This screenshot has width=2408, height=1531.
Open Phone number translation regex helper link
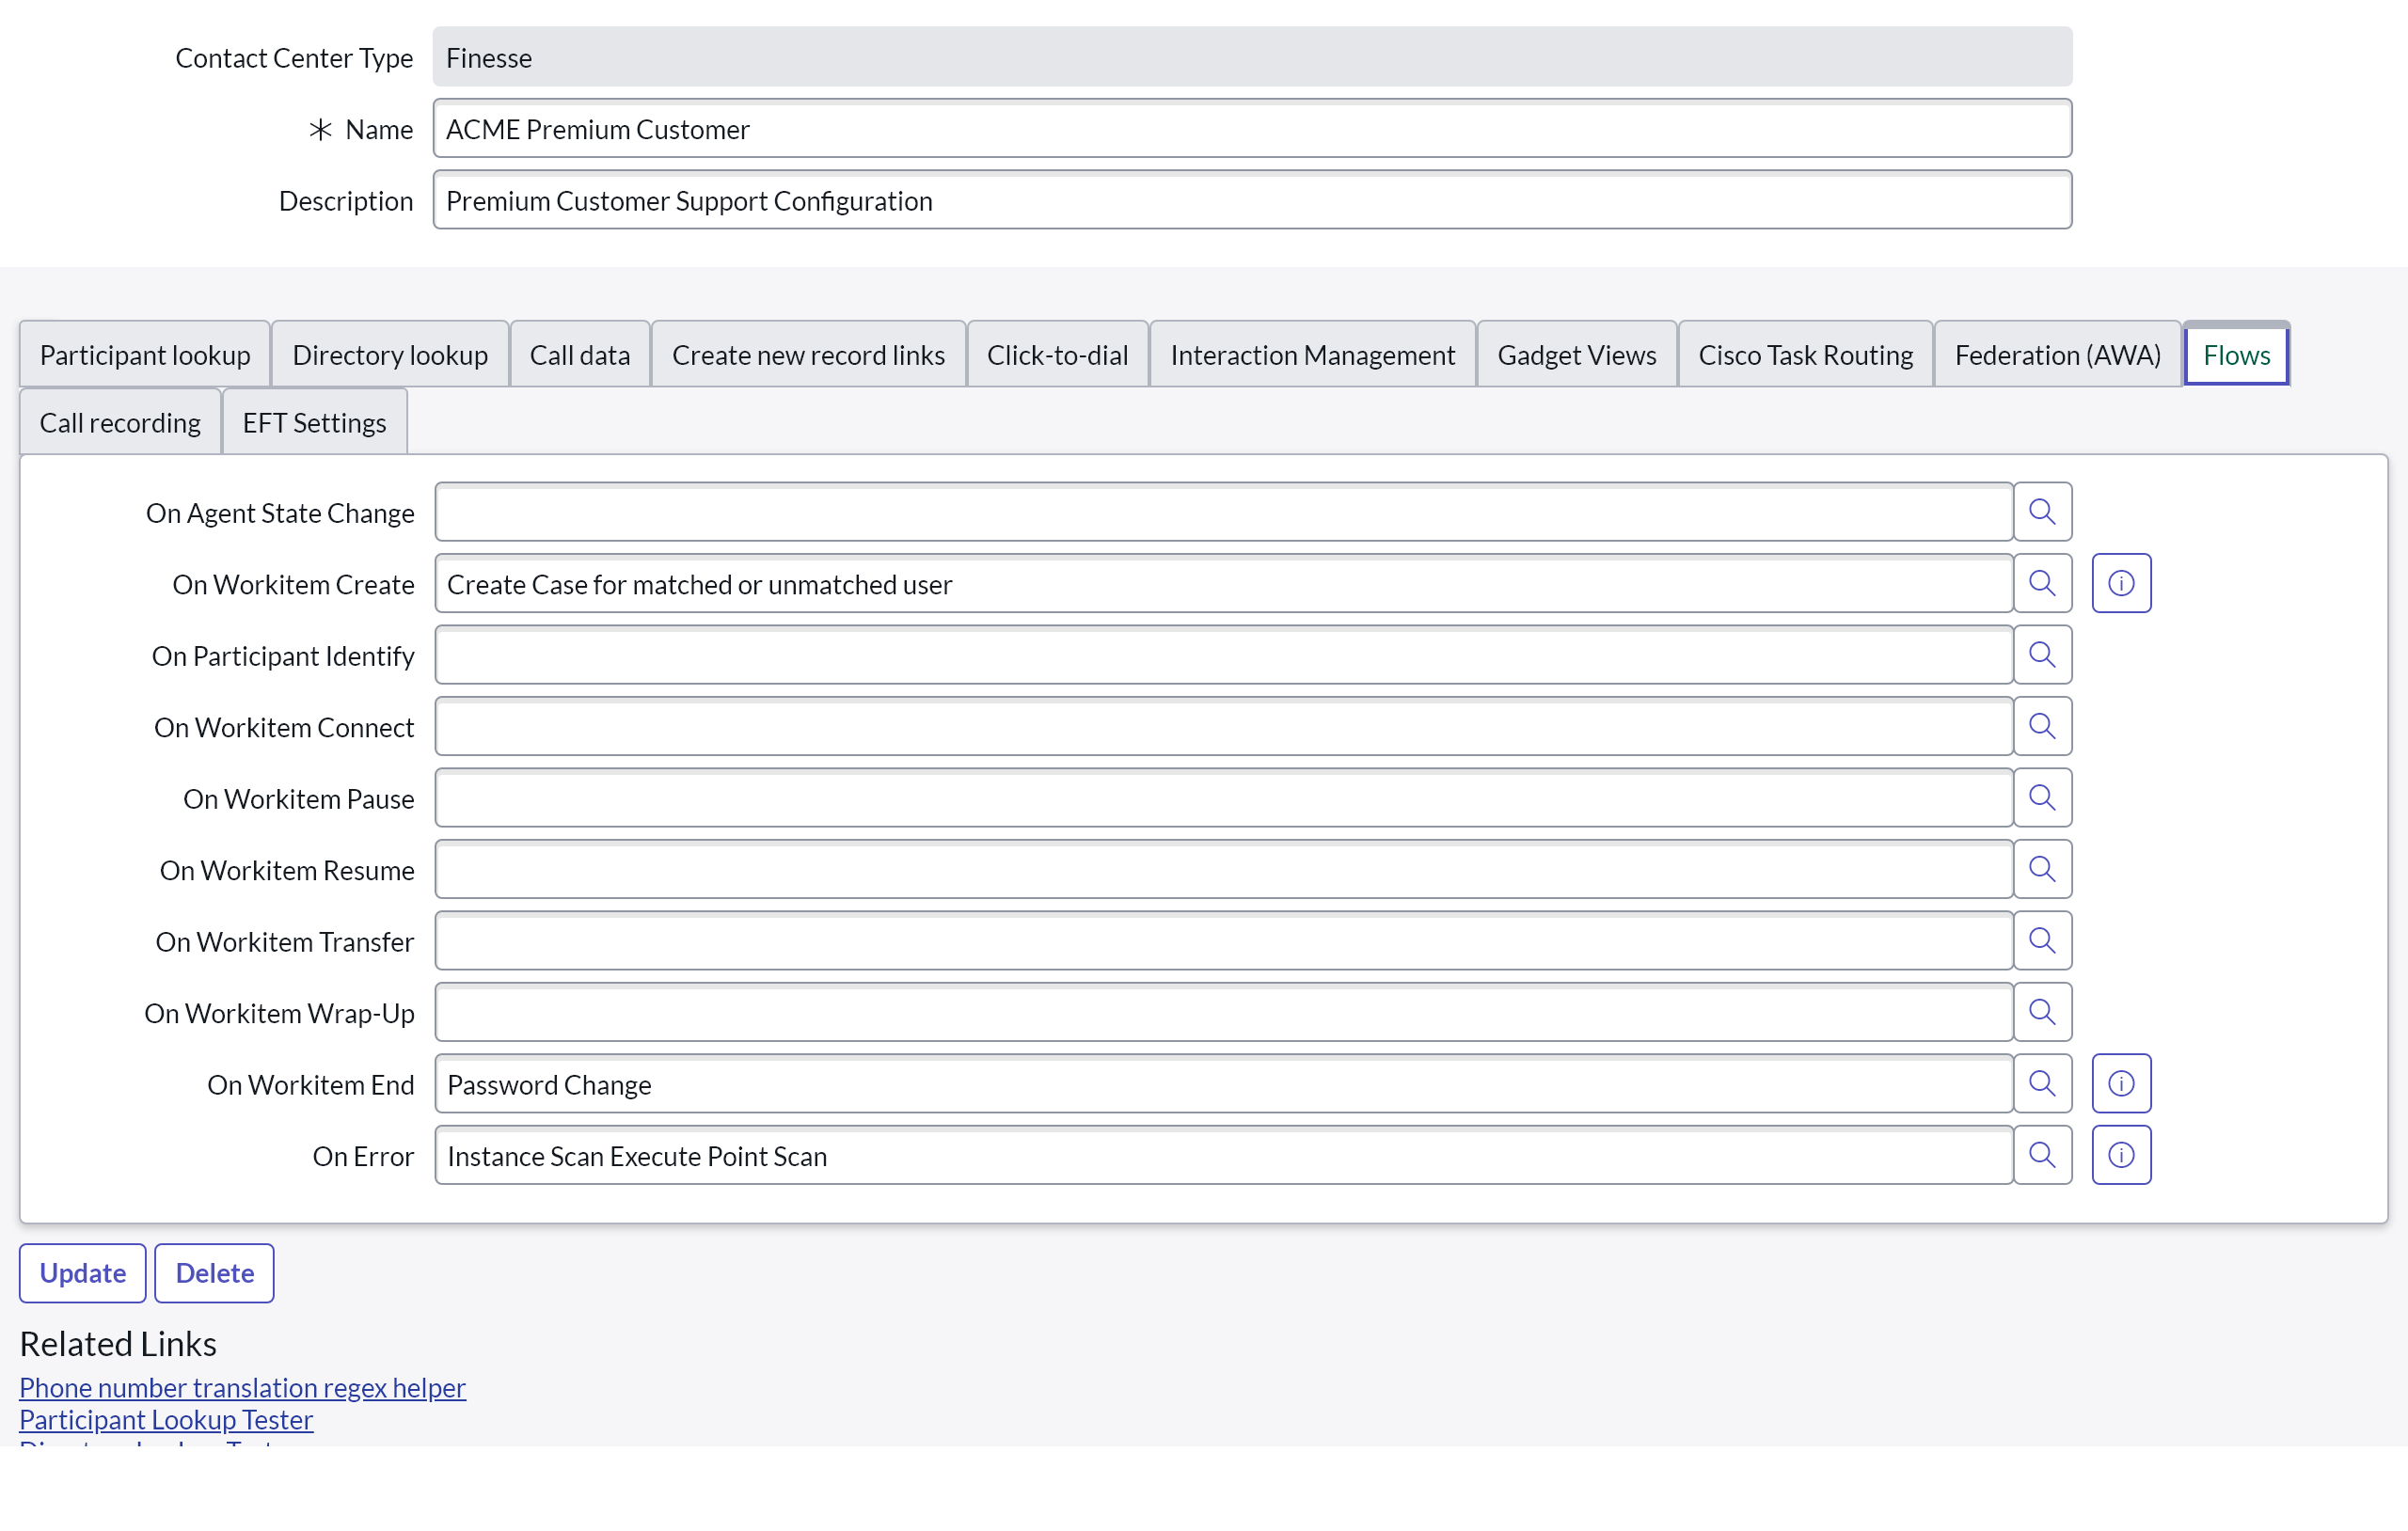pyautogui.click(x=242, y=1387)
